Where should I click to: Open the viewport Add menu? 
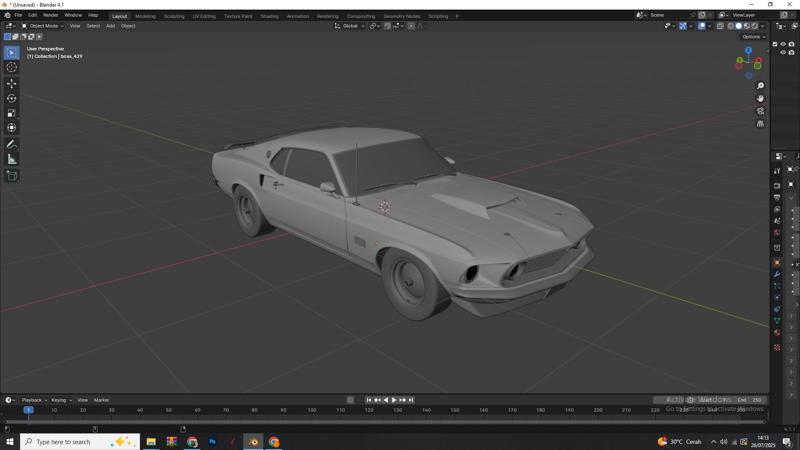(x=110, y=26)
